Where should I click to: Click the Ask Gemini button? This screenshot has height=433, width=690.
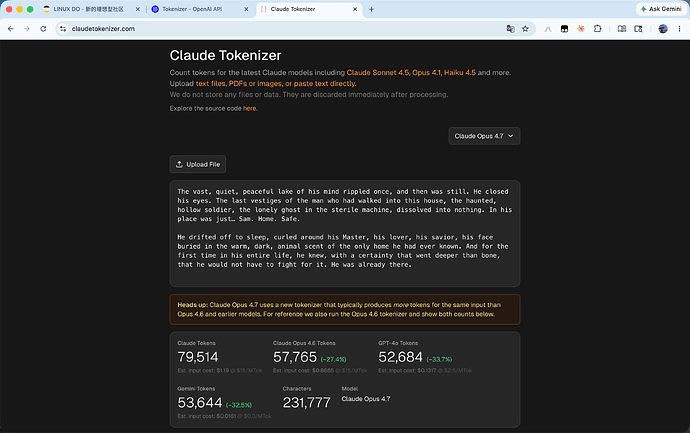coord(661,9)
